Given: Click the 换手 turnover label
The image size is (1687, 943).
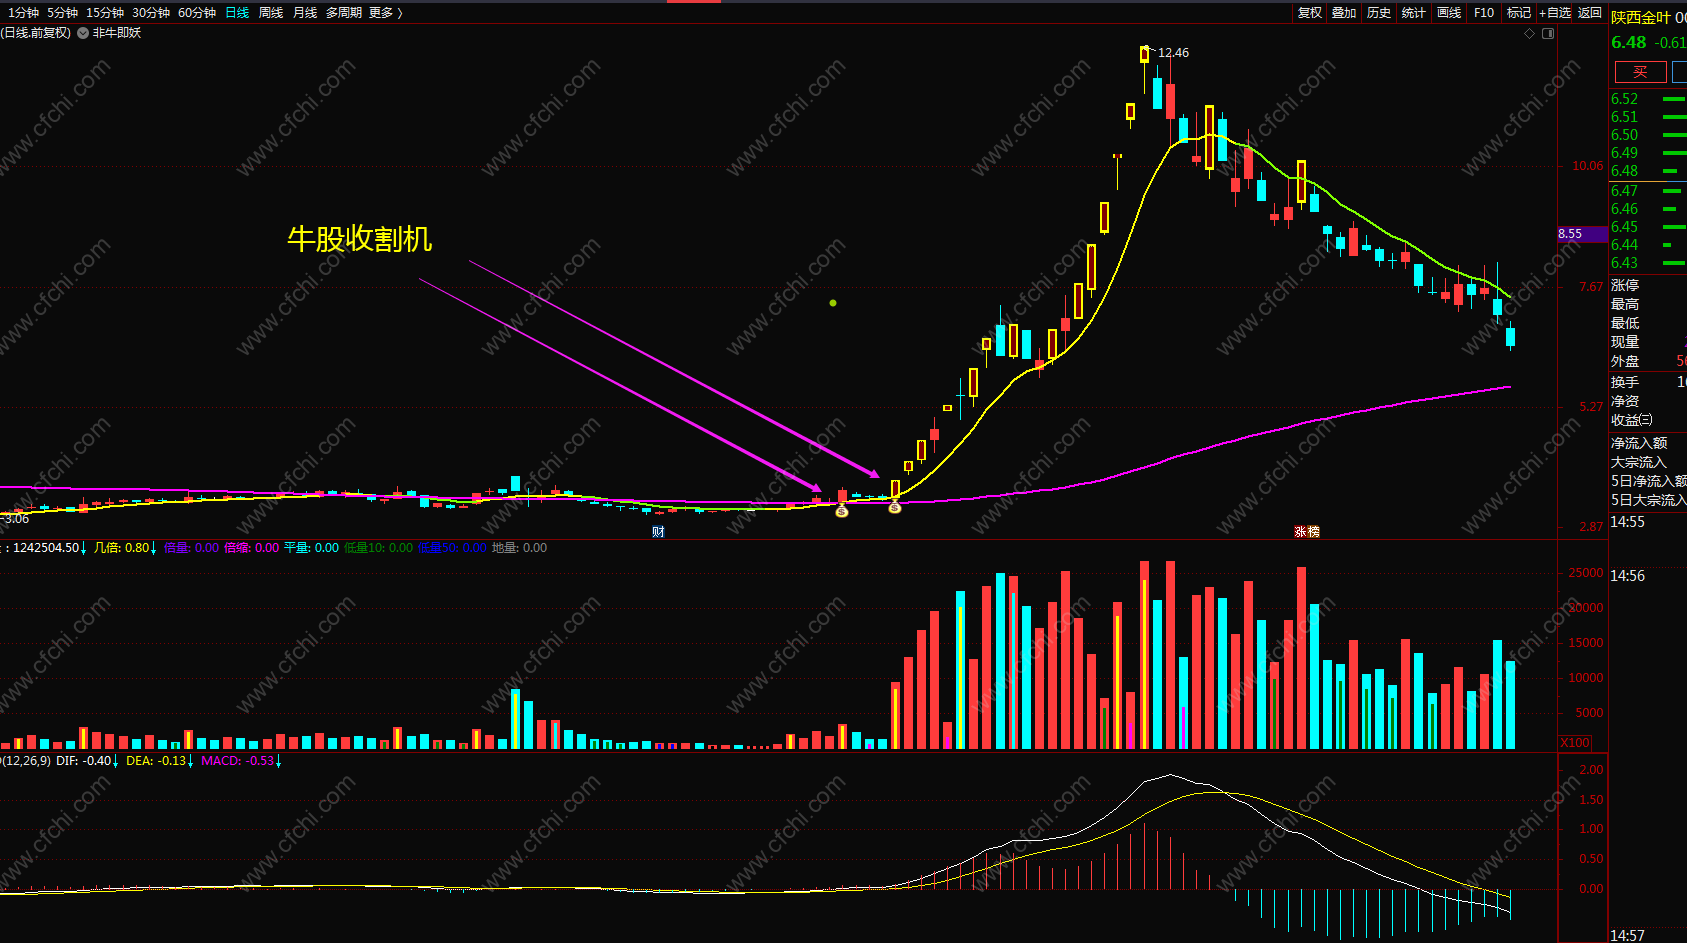Looking at the screenshot, I should [x=1625, y=383].
